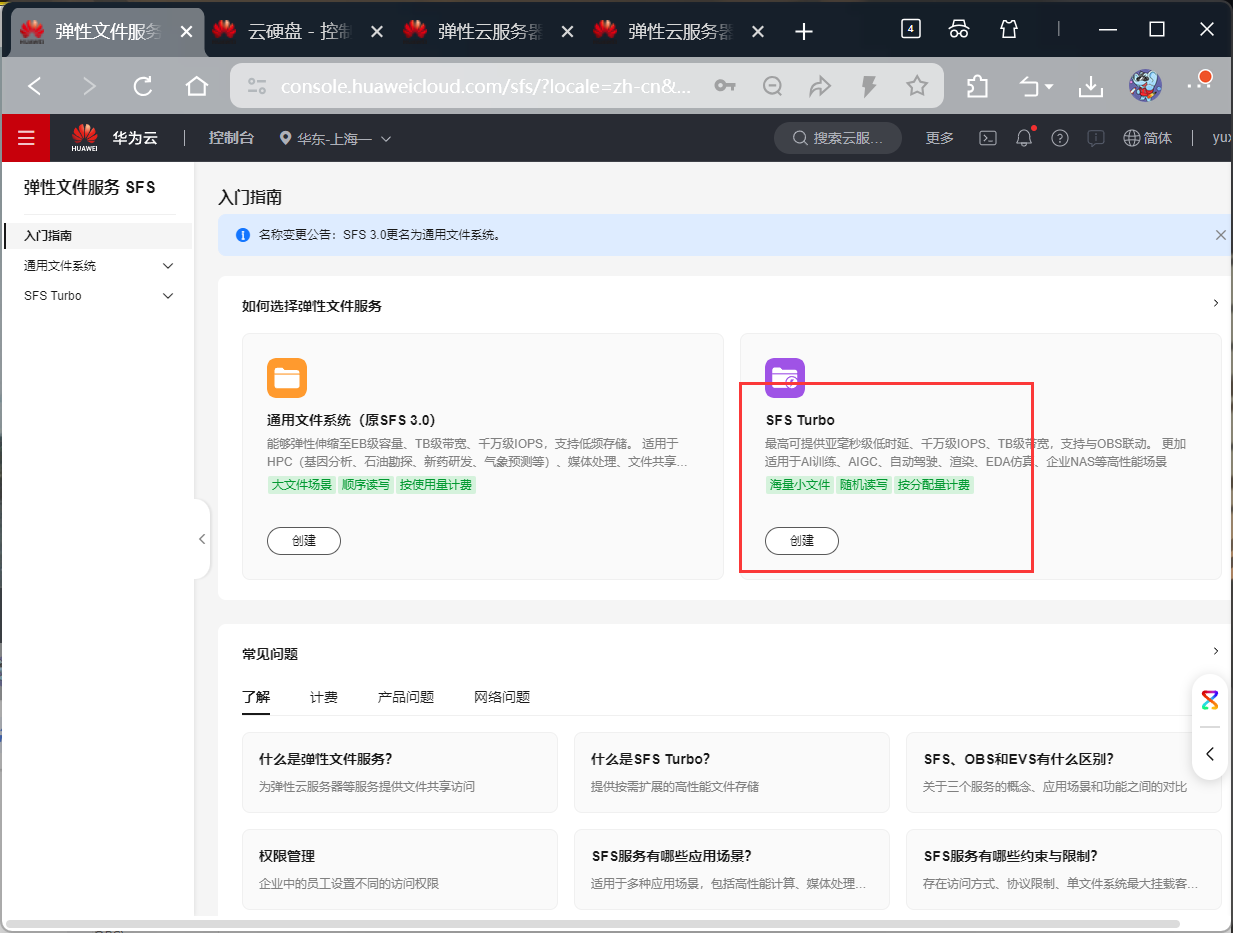Viewport: 1233px width, 933px height.
Task: Switch to the 网络问题 FAQ tab
Action: [x=502, y=697]
